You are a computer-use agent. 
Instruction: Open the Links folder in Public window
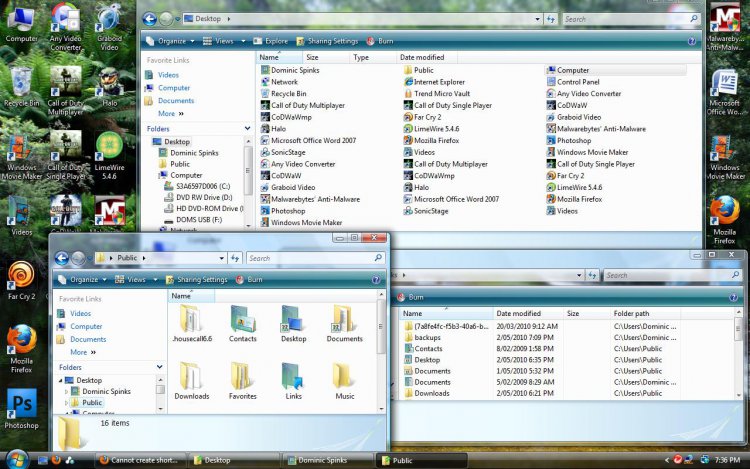[x=293, y=381]
